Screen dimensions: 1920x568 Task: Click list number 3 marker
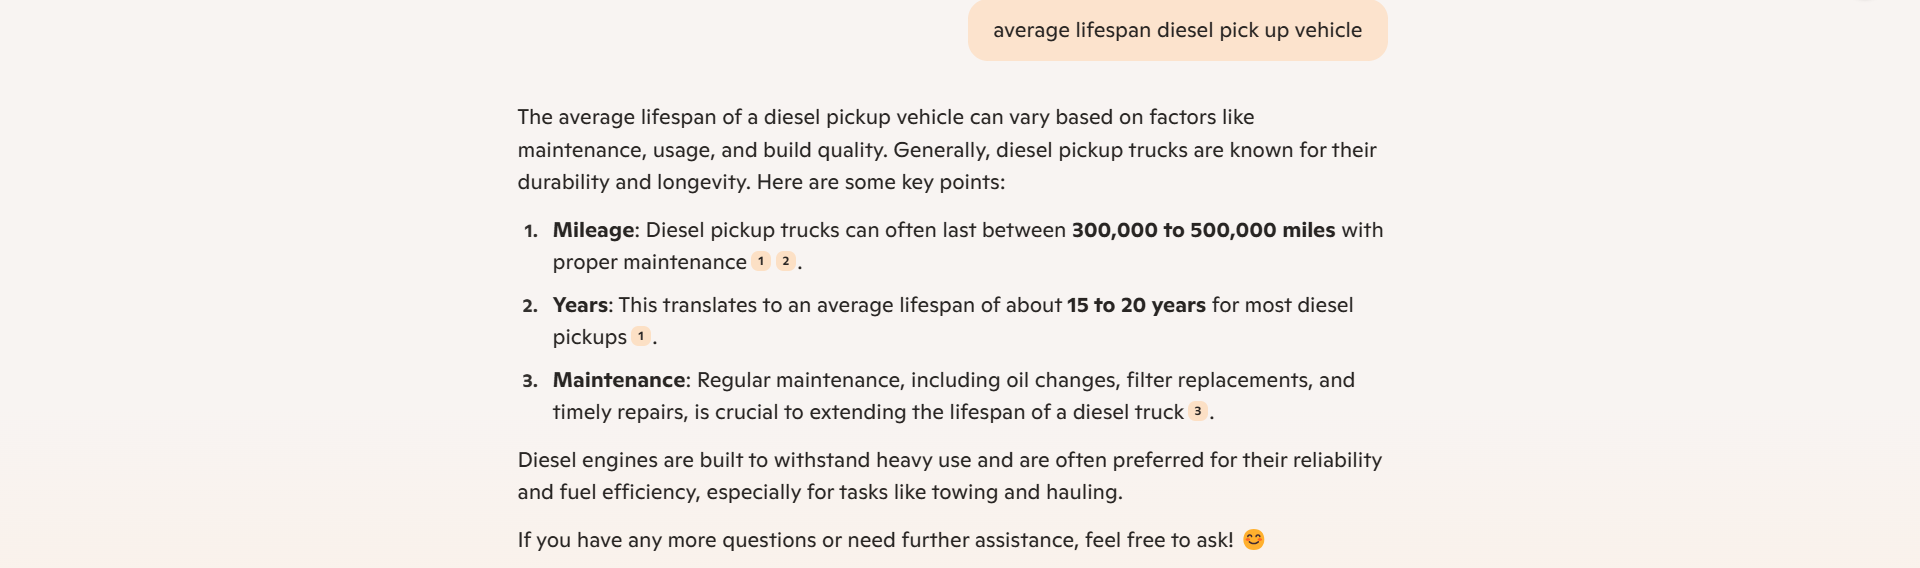point(530,381)
